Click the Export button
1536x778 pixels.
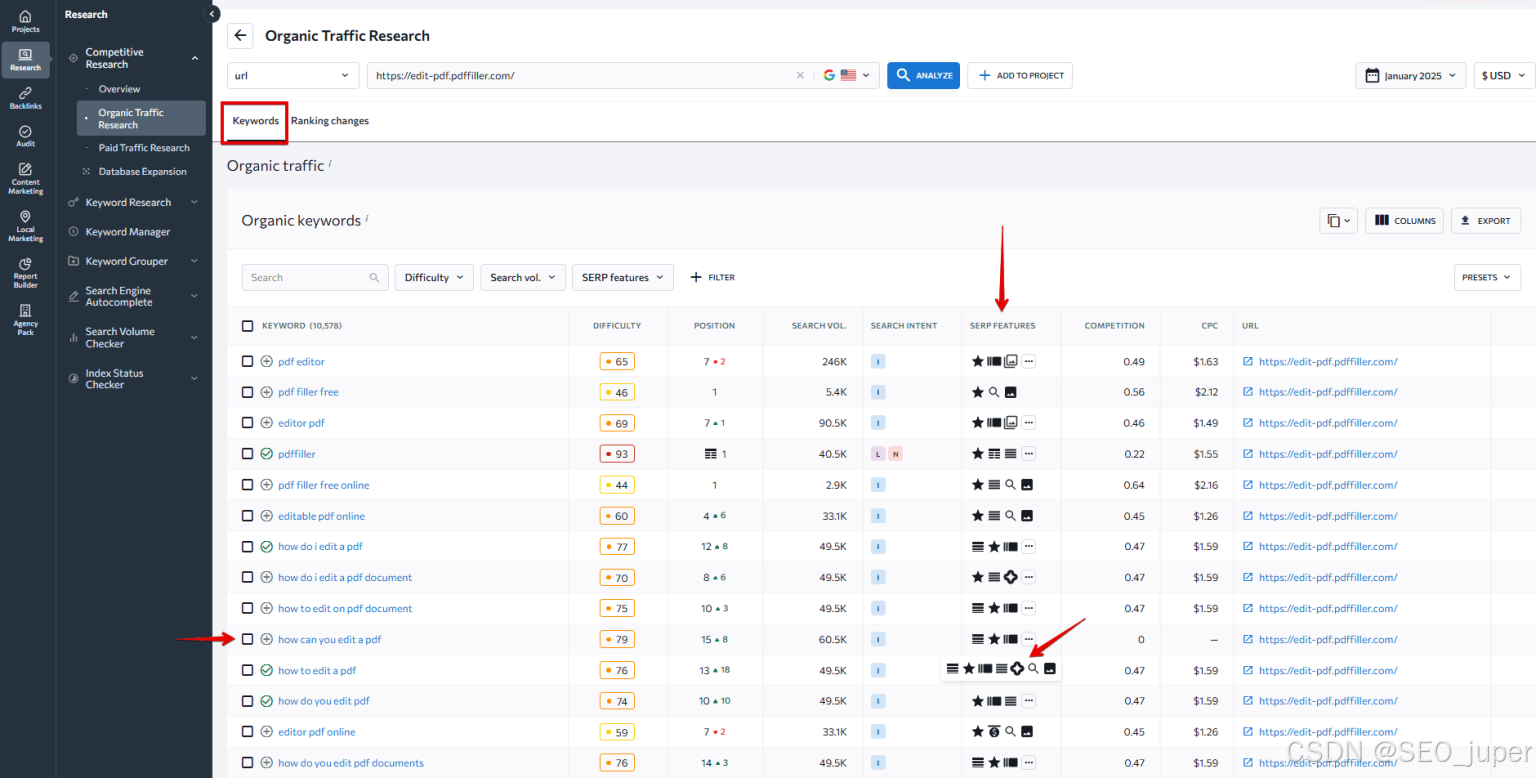1485,220
